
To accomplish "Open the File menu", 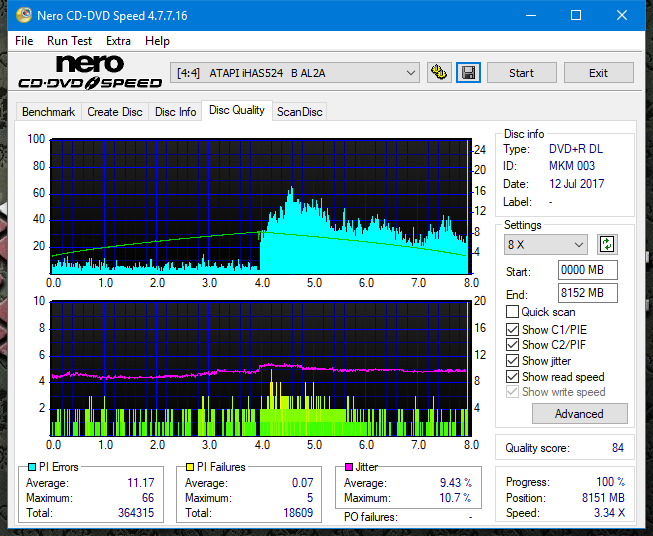I will [24, 41].
